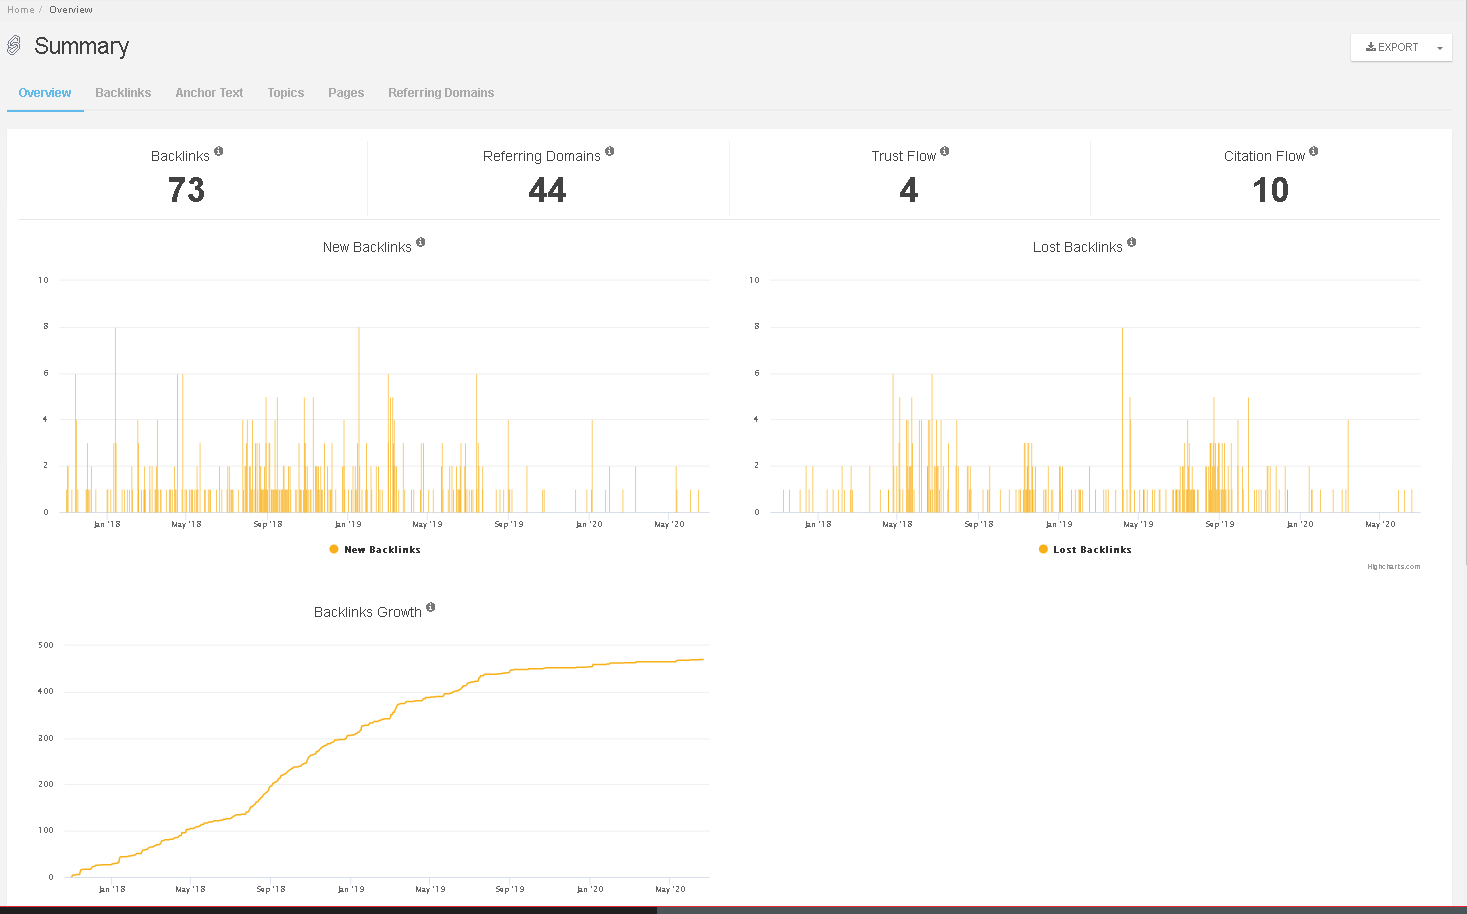The image size is (1467, 914).
Task: Click the Home breadcrumb link
Action: 20,10
